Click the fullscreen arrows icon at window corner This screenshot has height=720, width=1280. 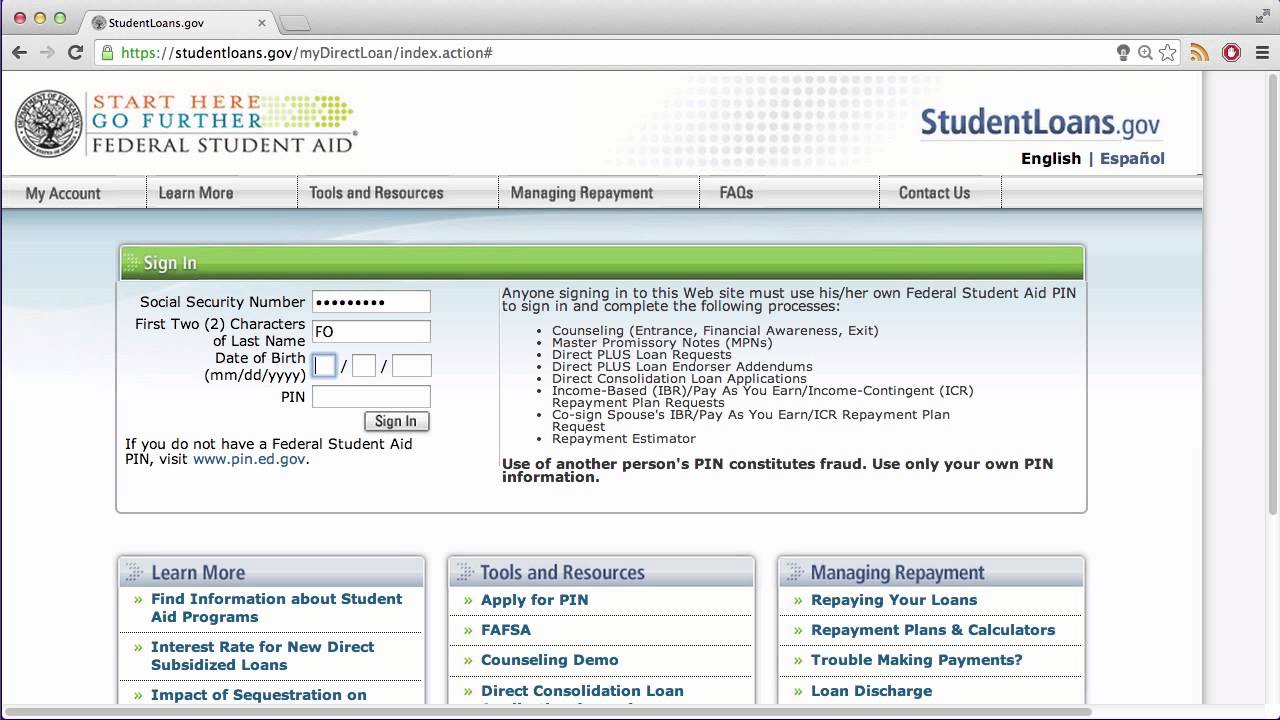(x=1261, y=16)
